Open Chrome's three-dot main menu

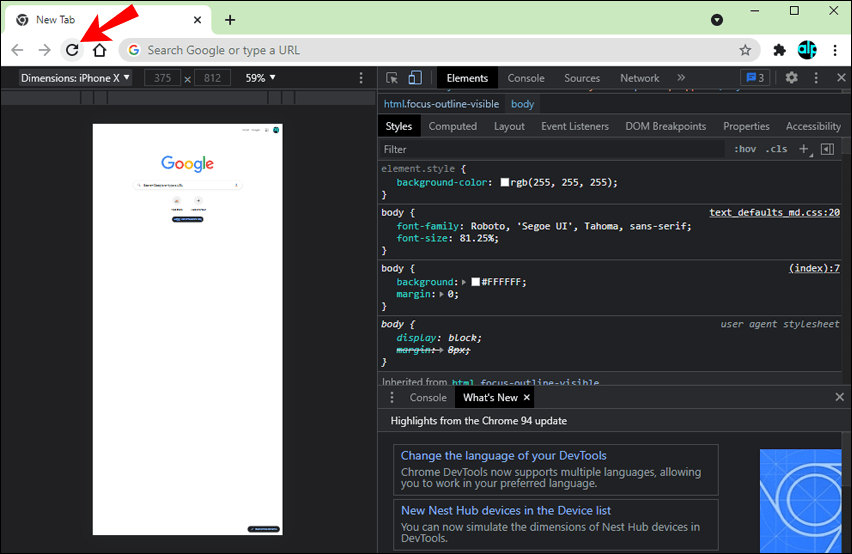[x=835, y=51]
